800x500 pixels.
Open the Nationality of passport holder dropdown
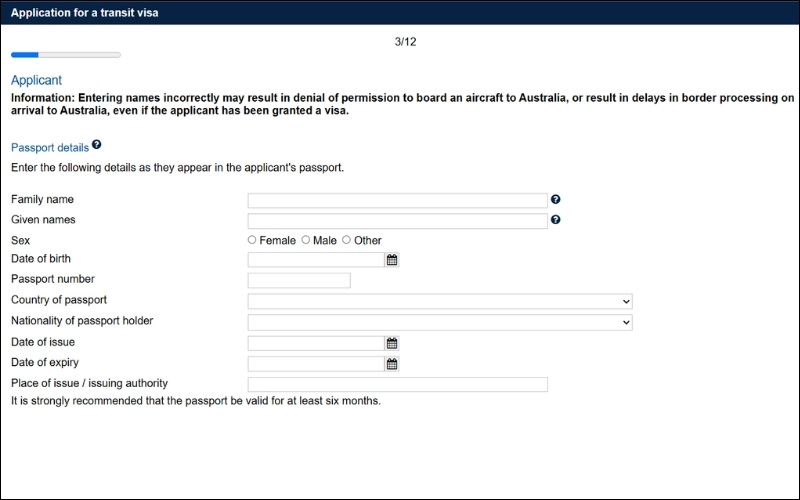pyautogui.click(x=440, y=322)
